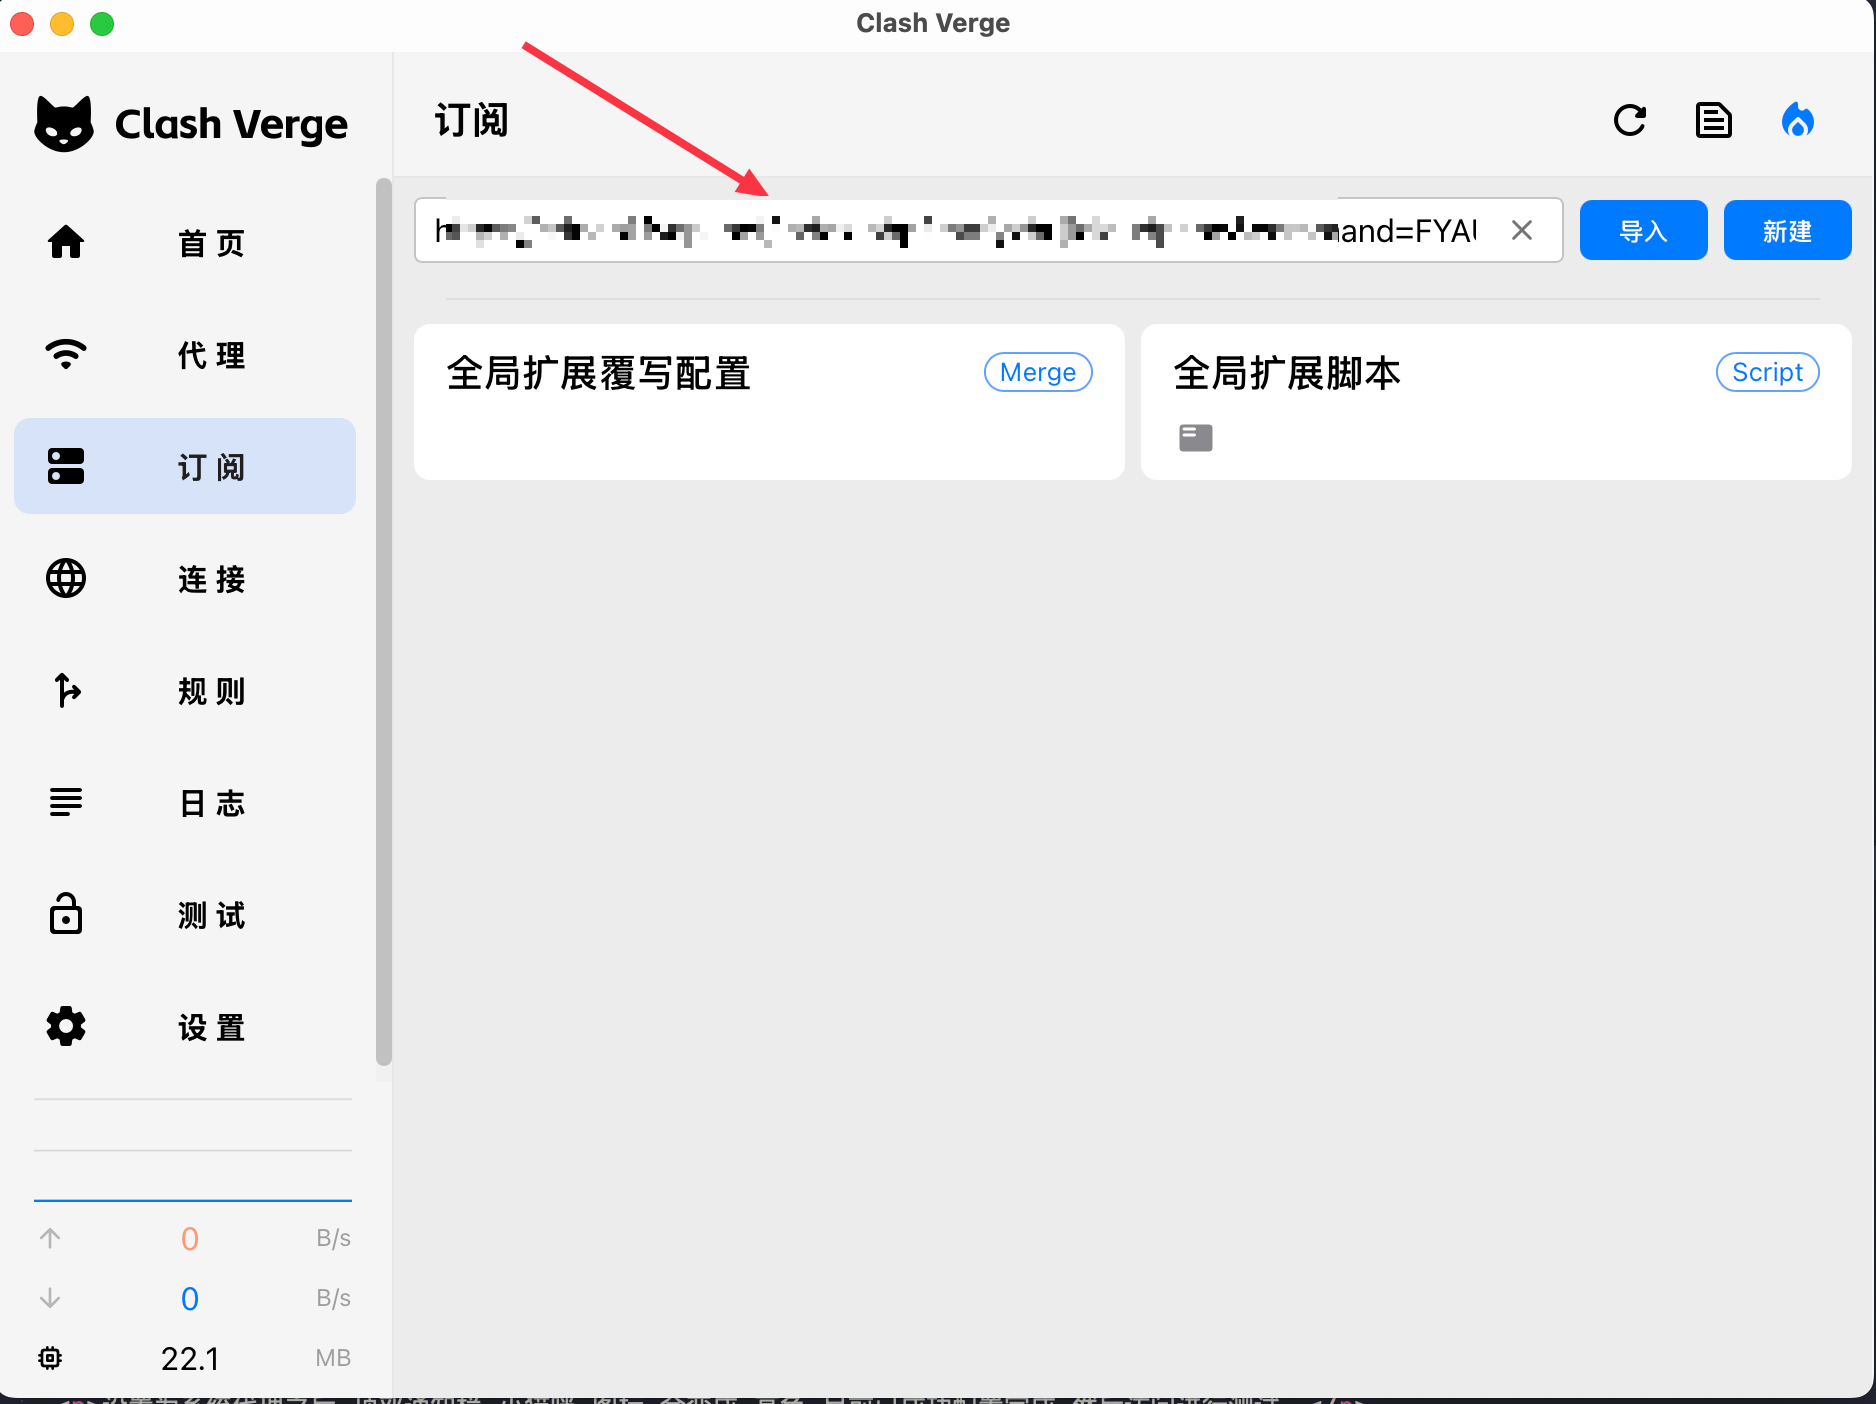Click the gear icon for settings
Image resolution: width=1876 pixels, height=1404 pixels.
[66, 1026]
